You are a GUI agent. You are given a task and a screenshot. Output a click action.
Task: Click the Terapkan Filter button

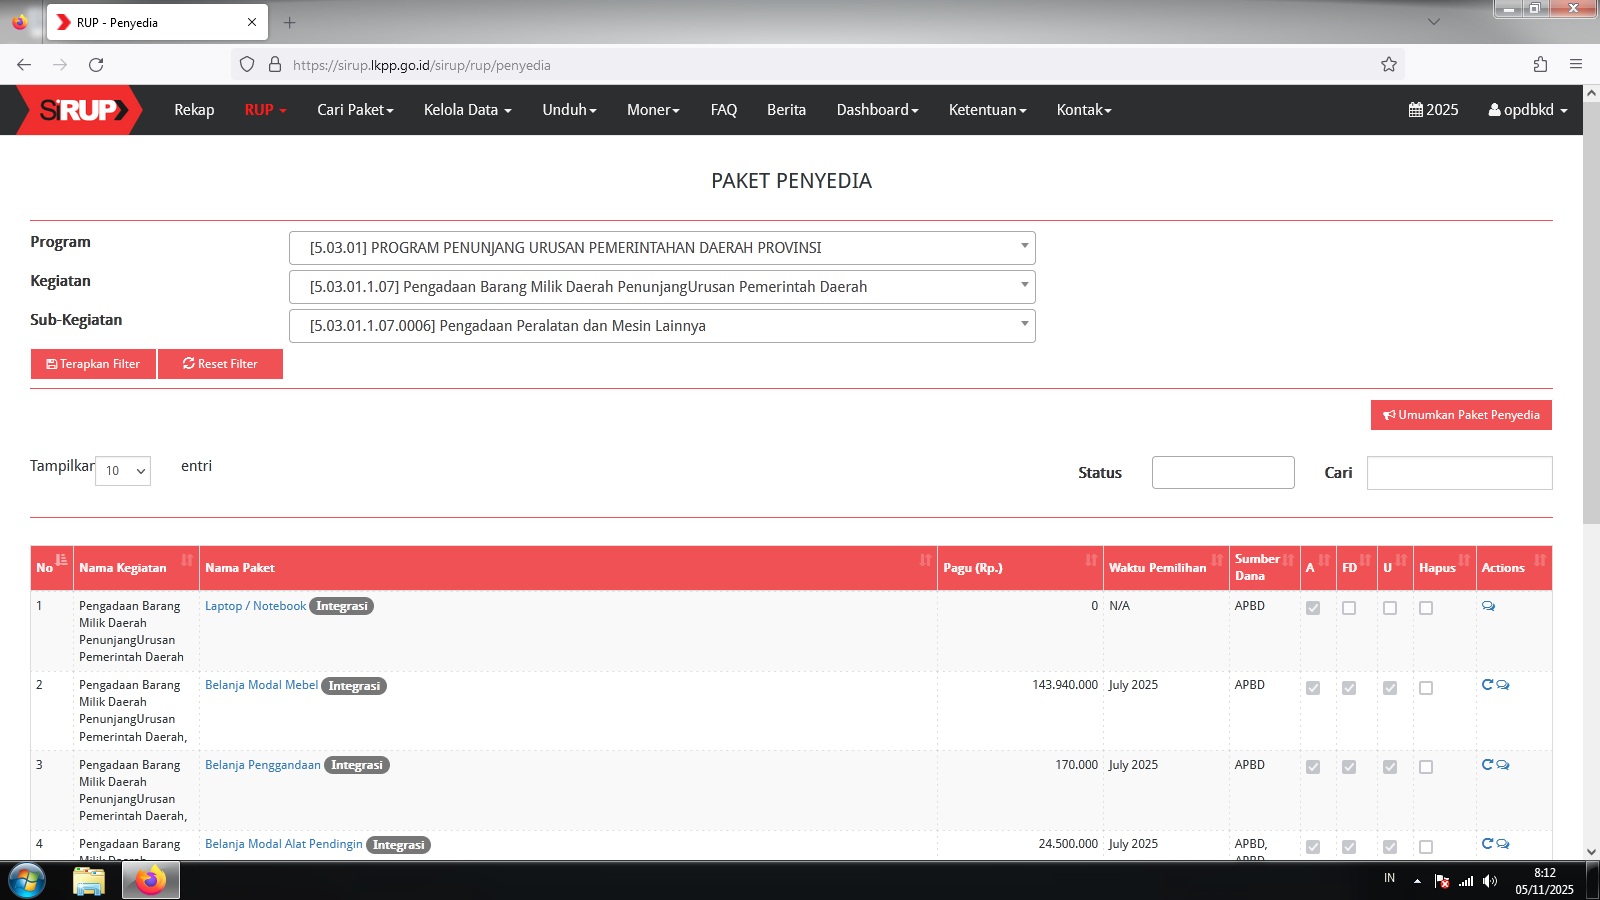[93, 364]
